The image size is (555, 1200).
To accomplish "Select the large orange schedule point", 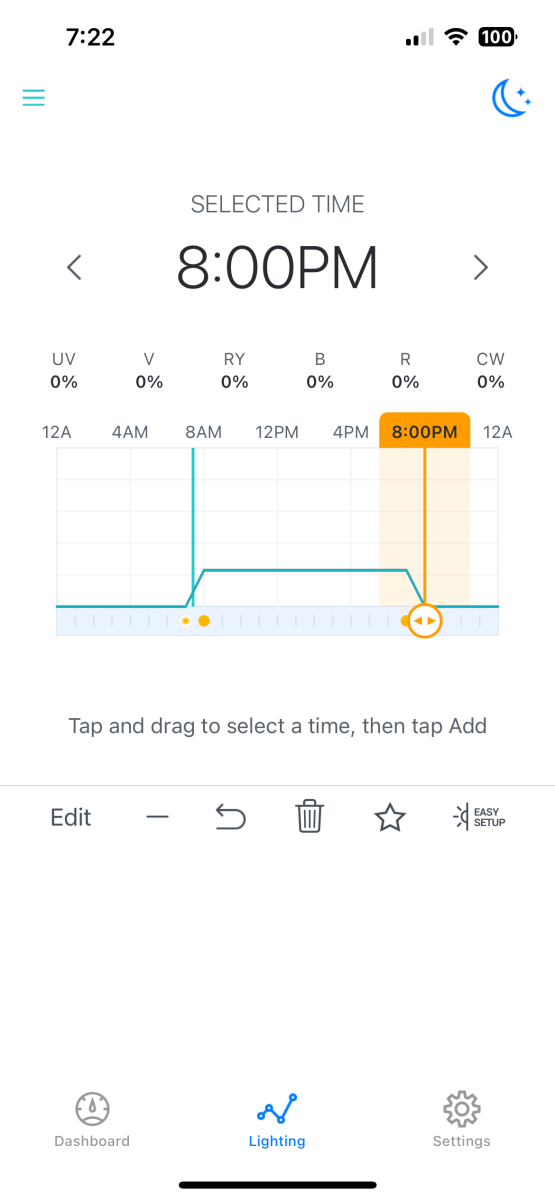I will (204, 621).
